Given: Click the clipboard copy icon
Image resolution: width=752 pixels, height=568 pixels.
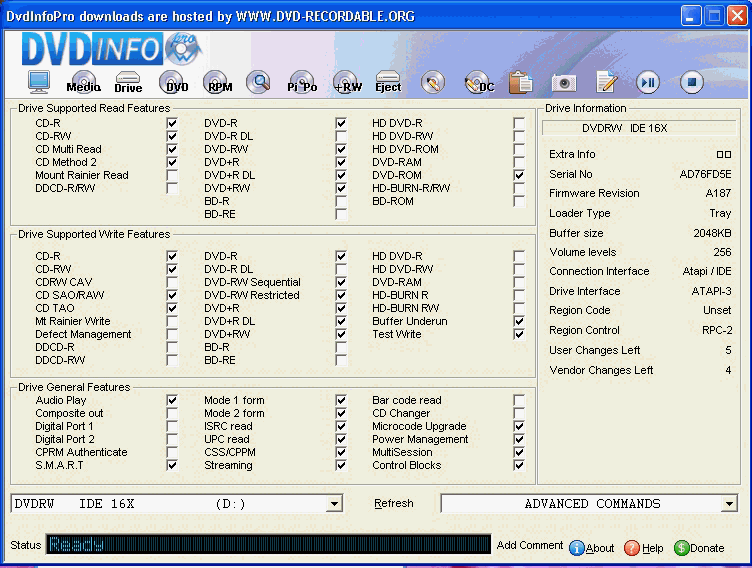Looking at the screenshot, I should (x=520, y=83).
